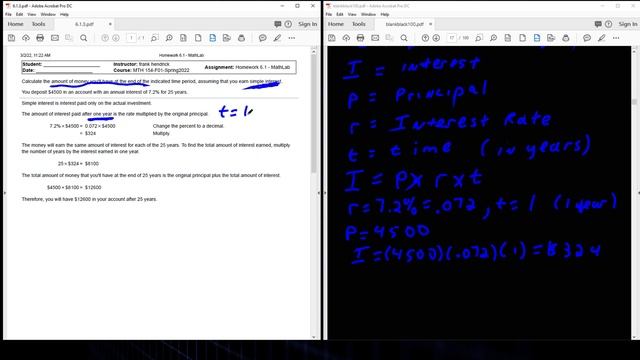Select the 6.1.3.pdf document tab

point(84,24)
